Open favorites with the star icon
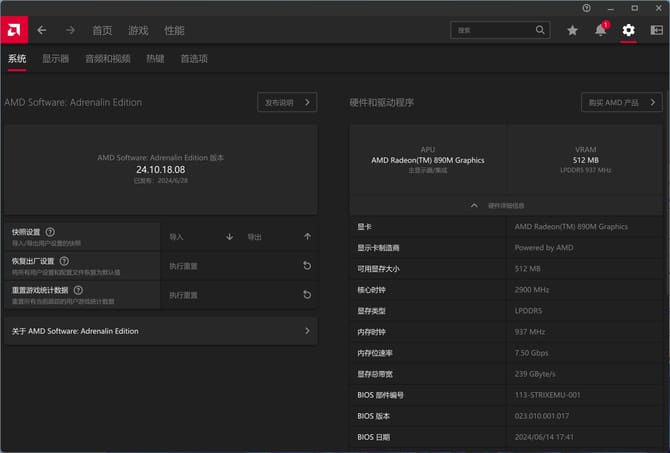The width and height of the screenshot is (670, 453). tap(572, 30)
